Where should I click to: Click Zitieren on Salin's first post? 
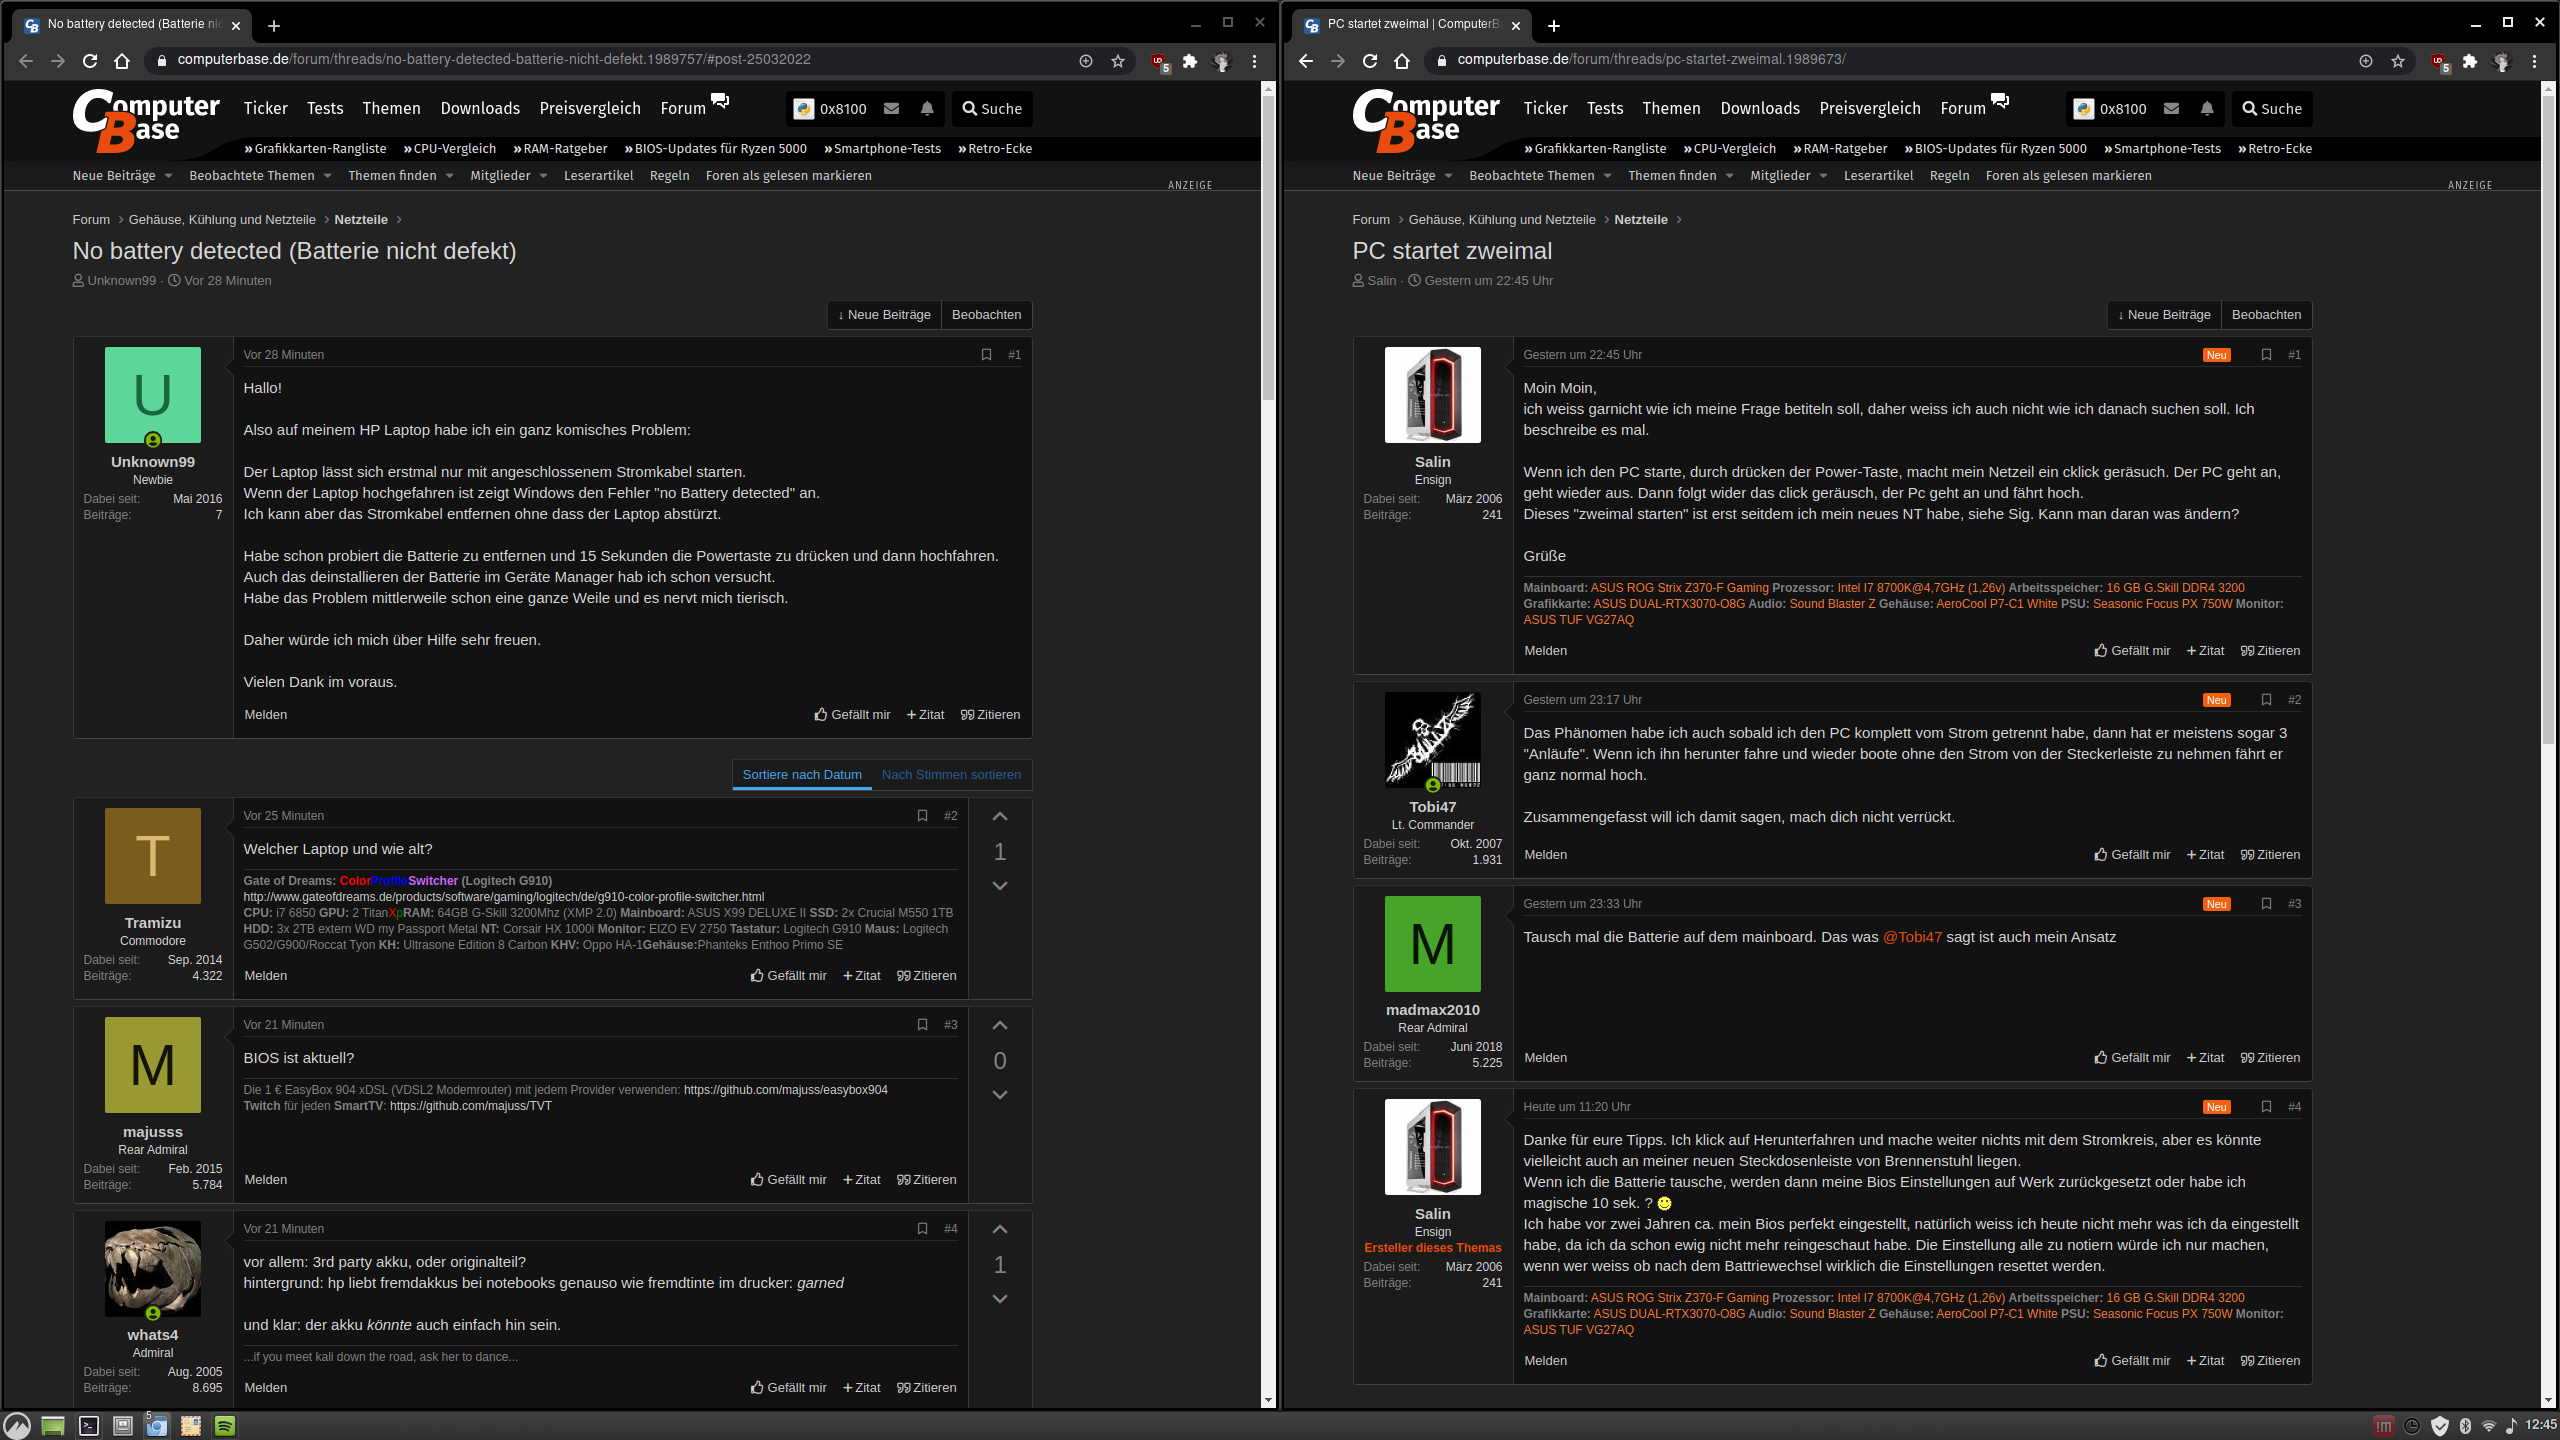(x=2270, y=651)
